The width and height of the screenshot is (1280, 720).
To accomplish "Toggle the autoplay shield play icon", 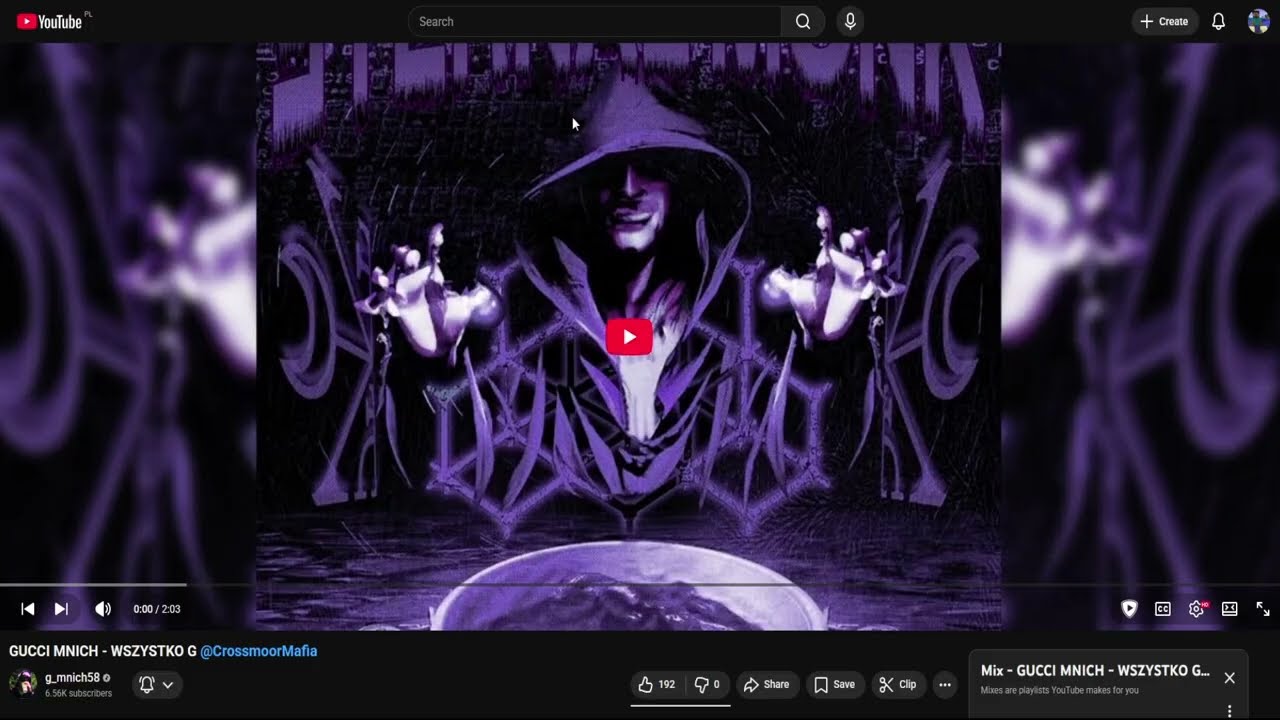I will 1129,609.
